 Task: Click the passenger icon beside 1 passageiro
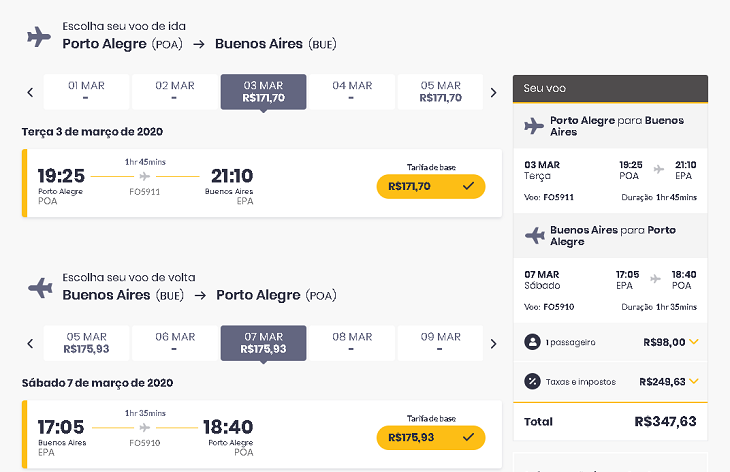(532, 342)
